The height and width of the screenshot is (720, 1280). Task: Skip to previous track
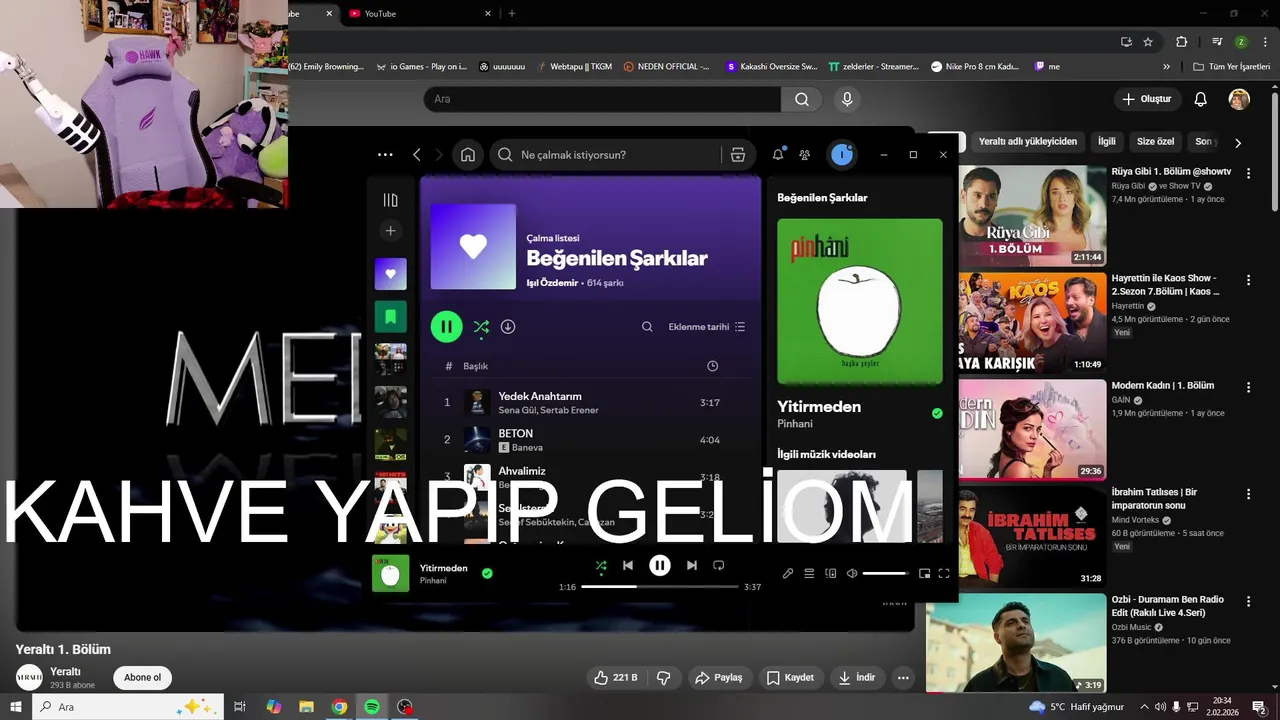click(628, 565)
